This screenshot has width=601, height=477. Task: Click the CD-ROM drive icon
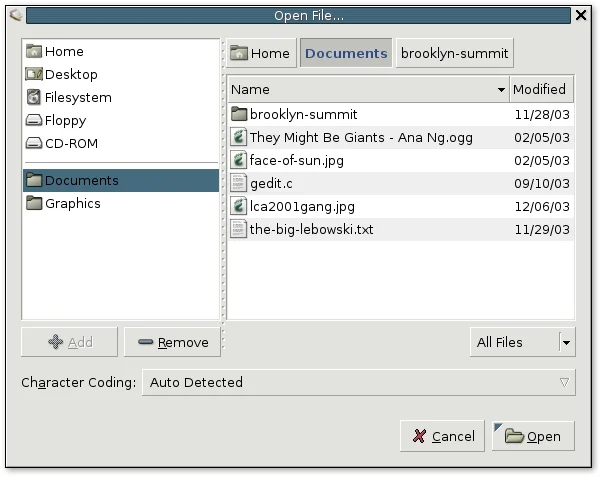click(34, 143)
